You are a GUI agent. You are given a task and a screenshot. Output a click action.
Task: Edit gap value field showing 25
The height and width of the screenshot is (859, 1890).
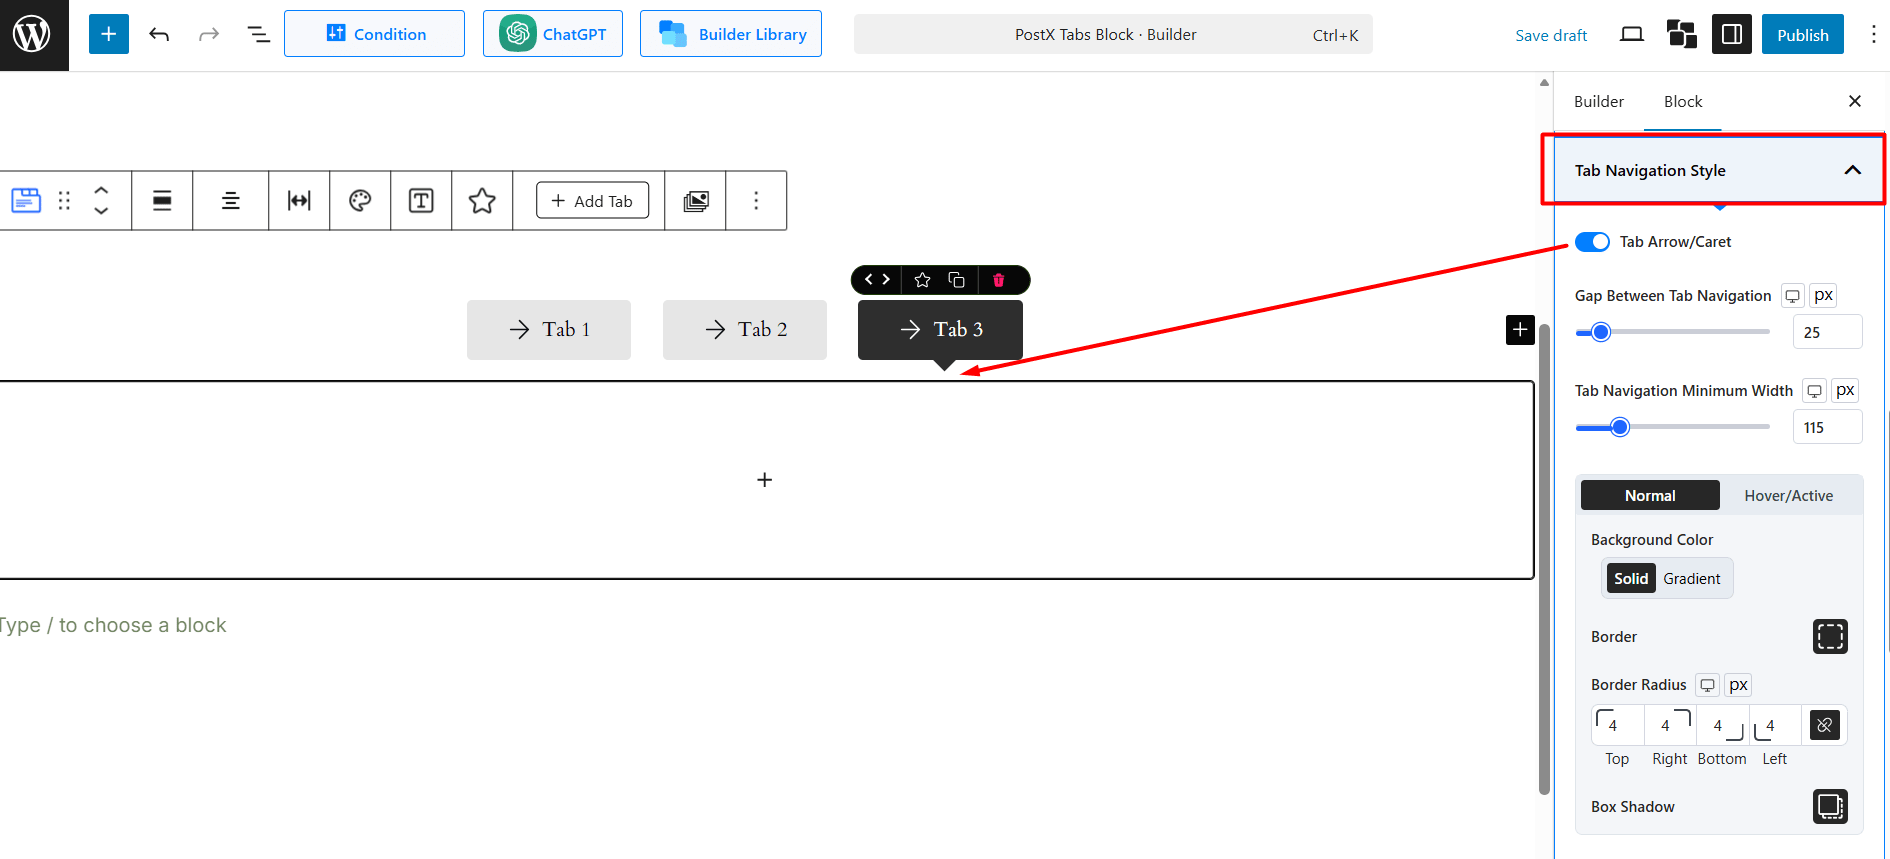tap(1827, 332)
